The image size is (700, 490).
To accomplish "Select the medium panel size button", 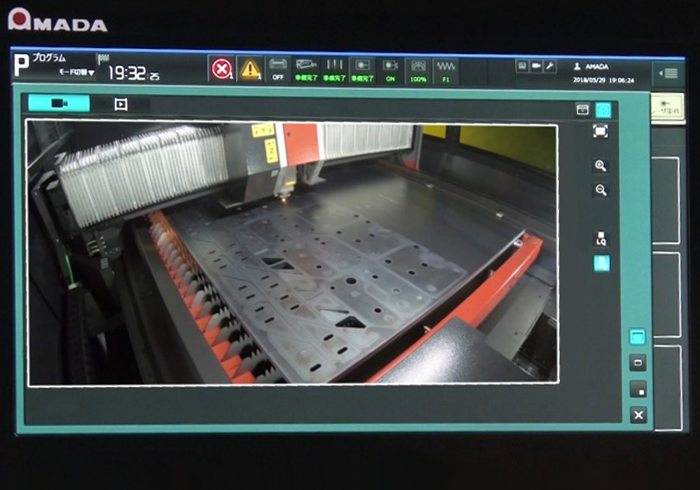I will click(x=638, y=363).
